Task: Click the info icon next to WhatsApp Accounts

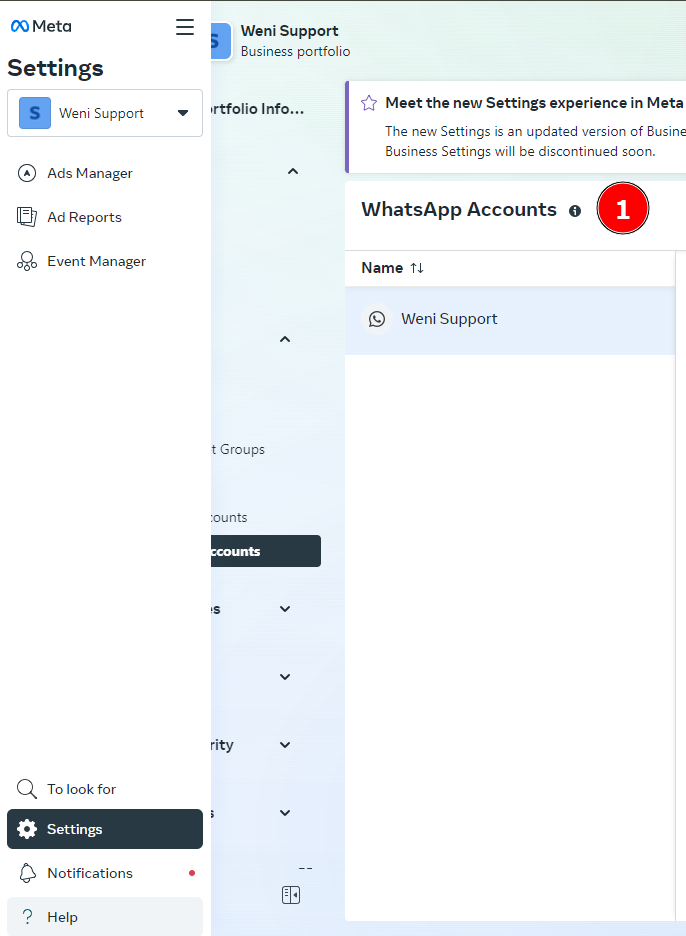Action: tap(575, 211)
